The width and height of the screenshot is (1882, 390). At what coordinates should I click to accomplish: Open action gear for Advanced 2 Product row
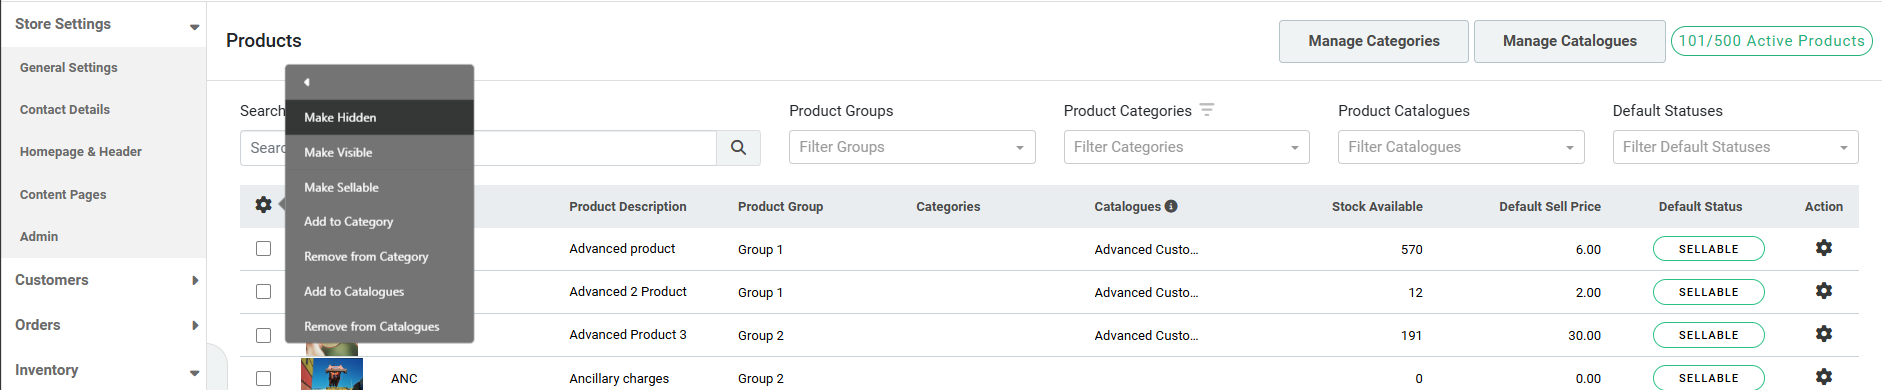click(x=1823, y=291)
